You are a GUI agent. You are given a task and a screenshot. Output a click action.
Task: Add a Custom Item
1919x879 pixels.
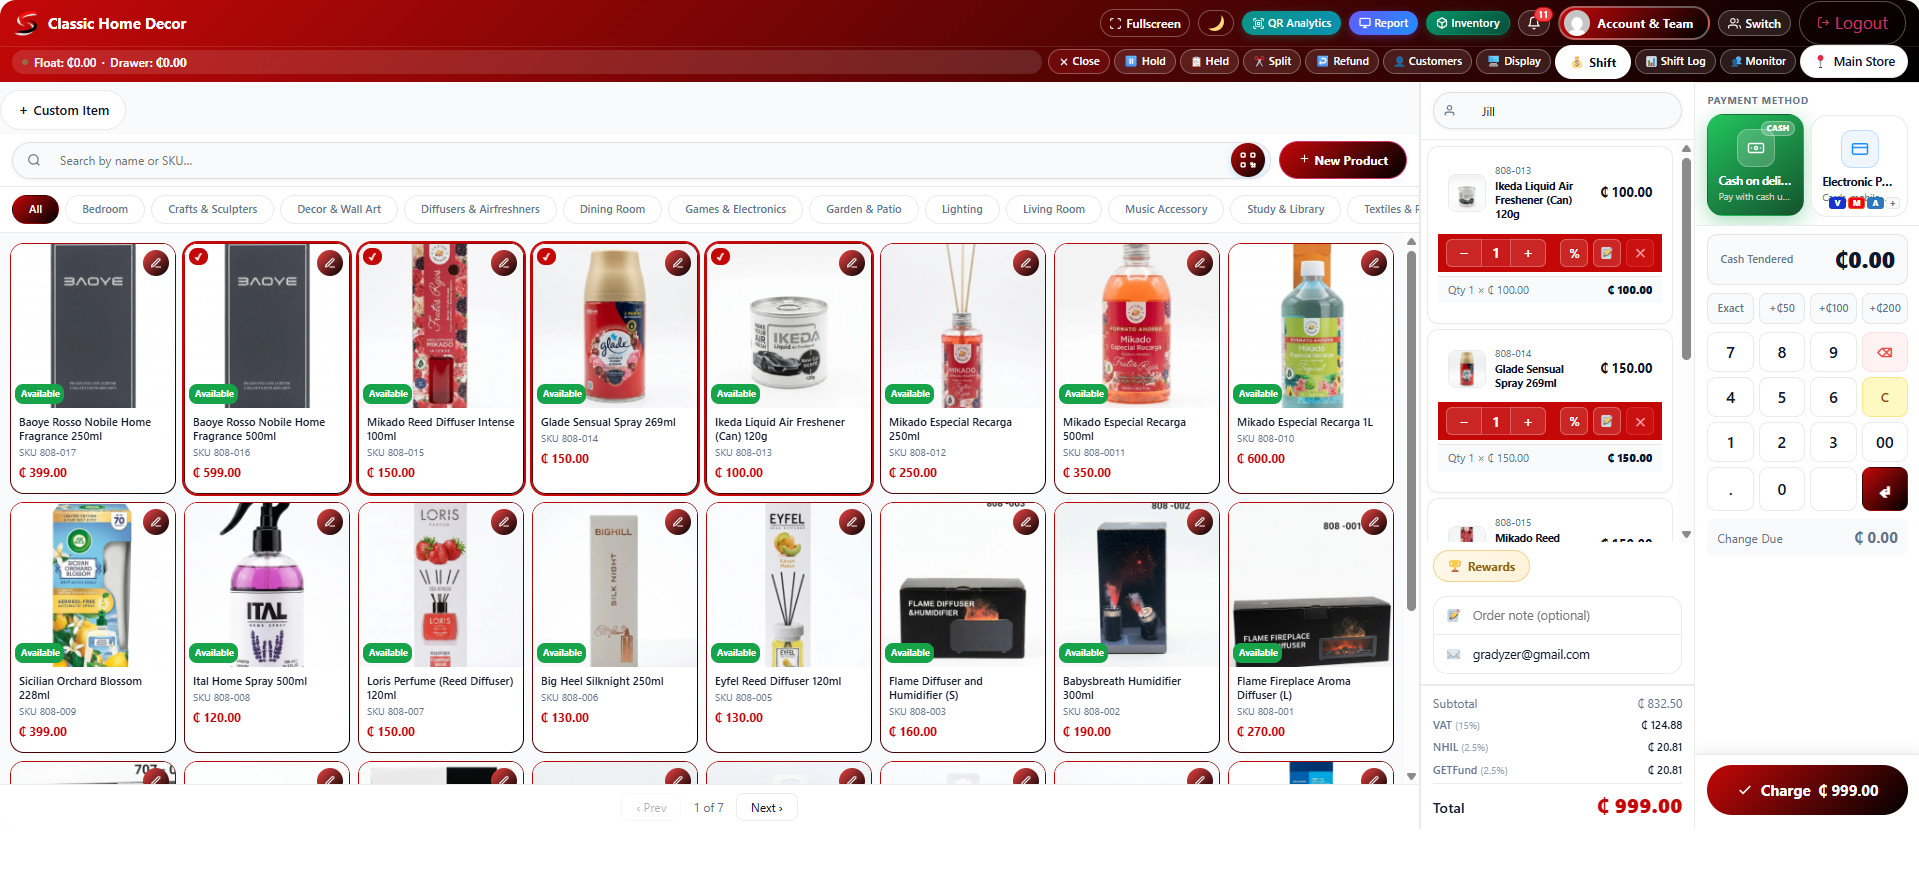[x=64, y=110]
